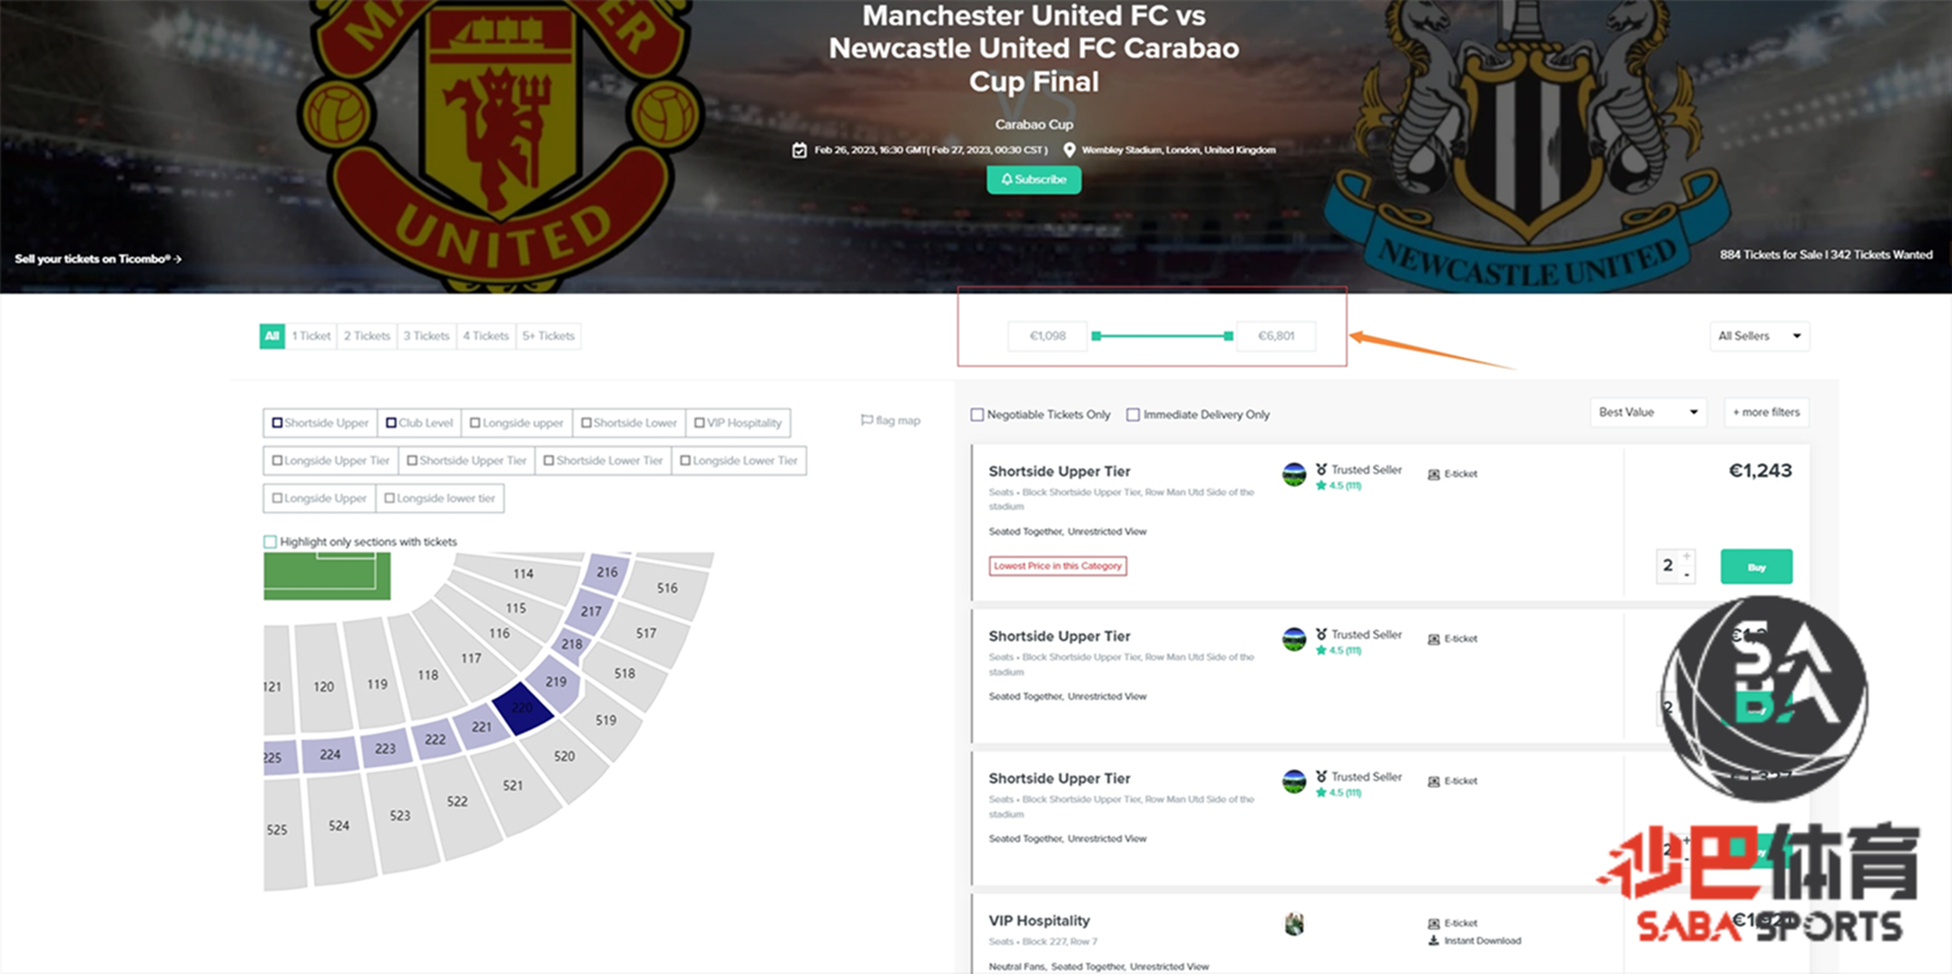Click the location pin icon for Wembley Stadium

coord(1069,150)
